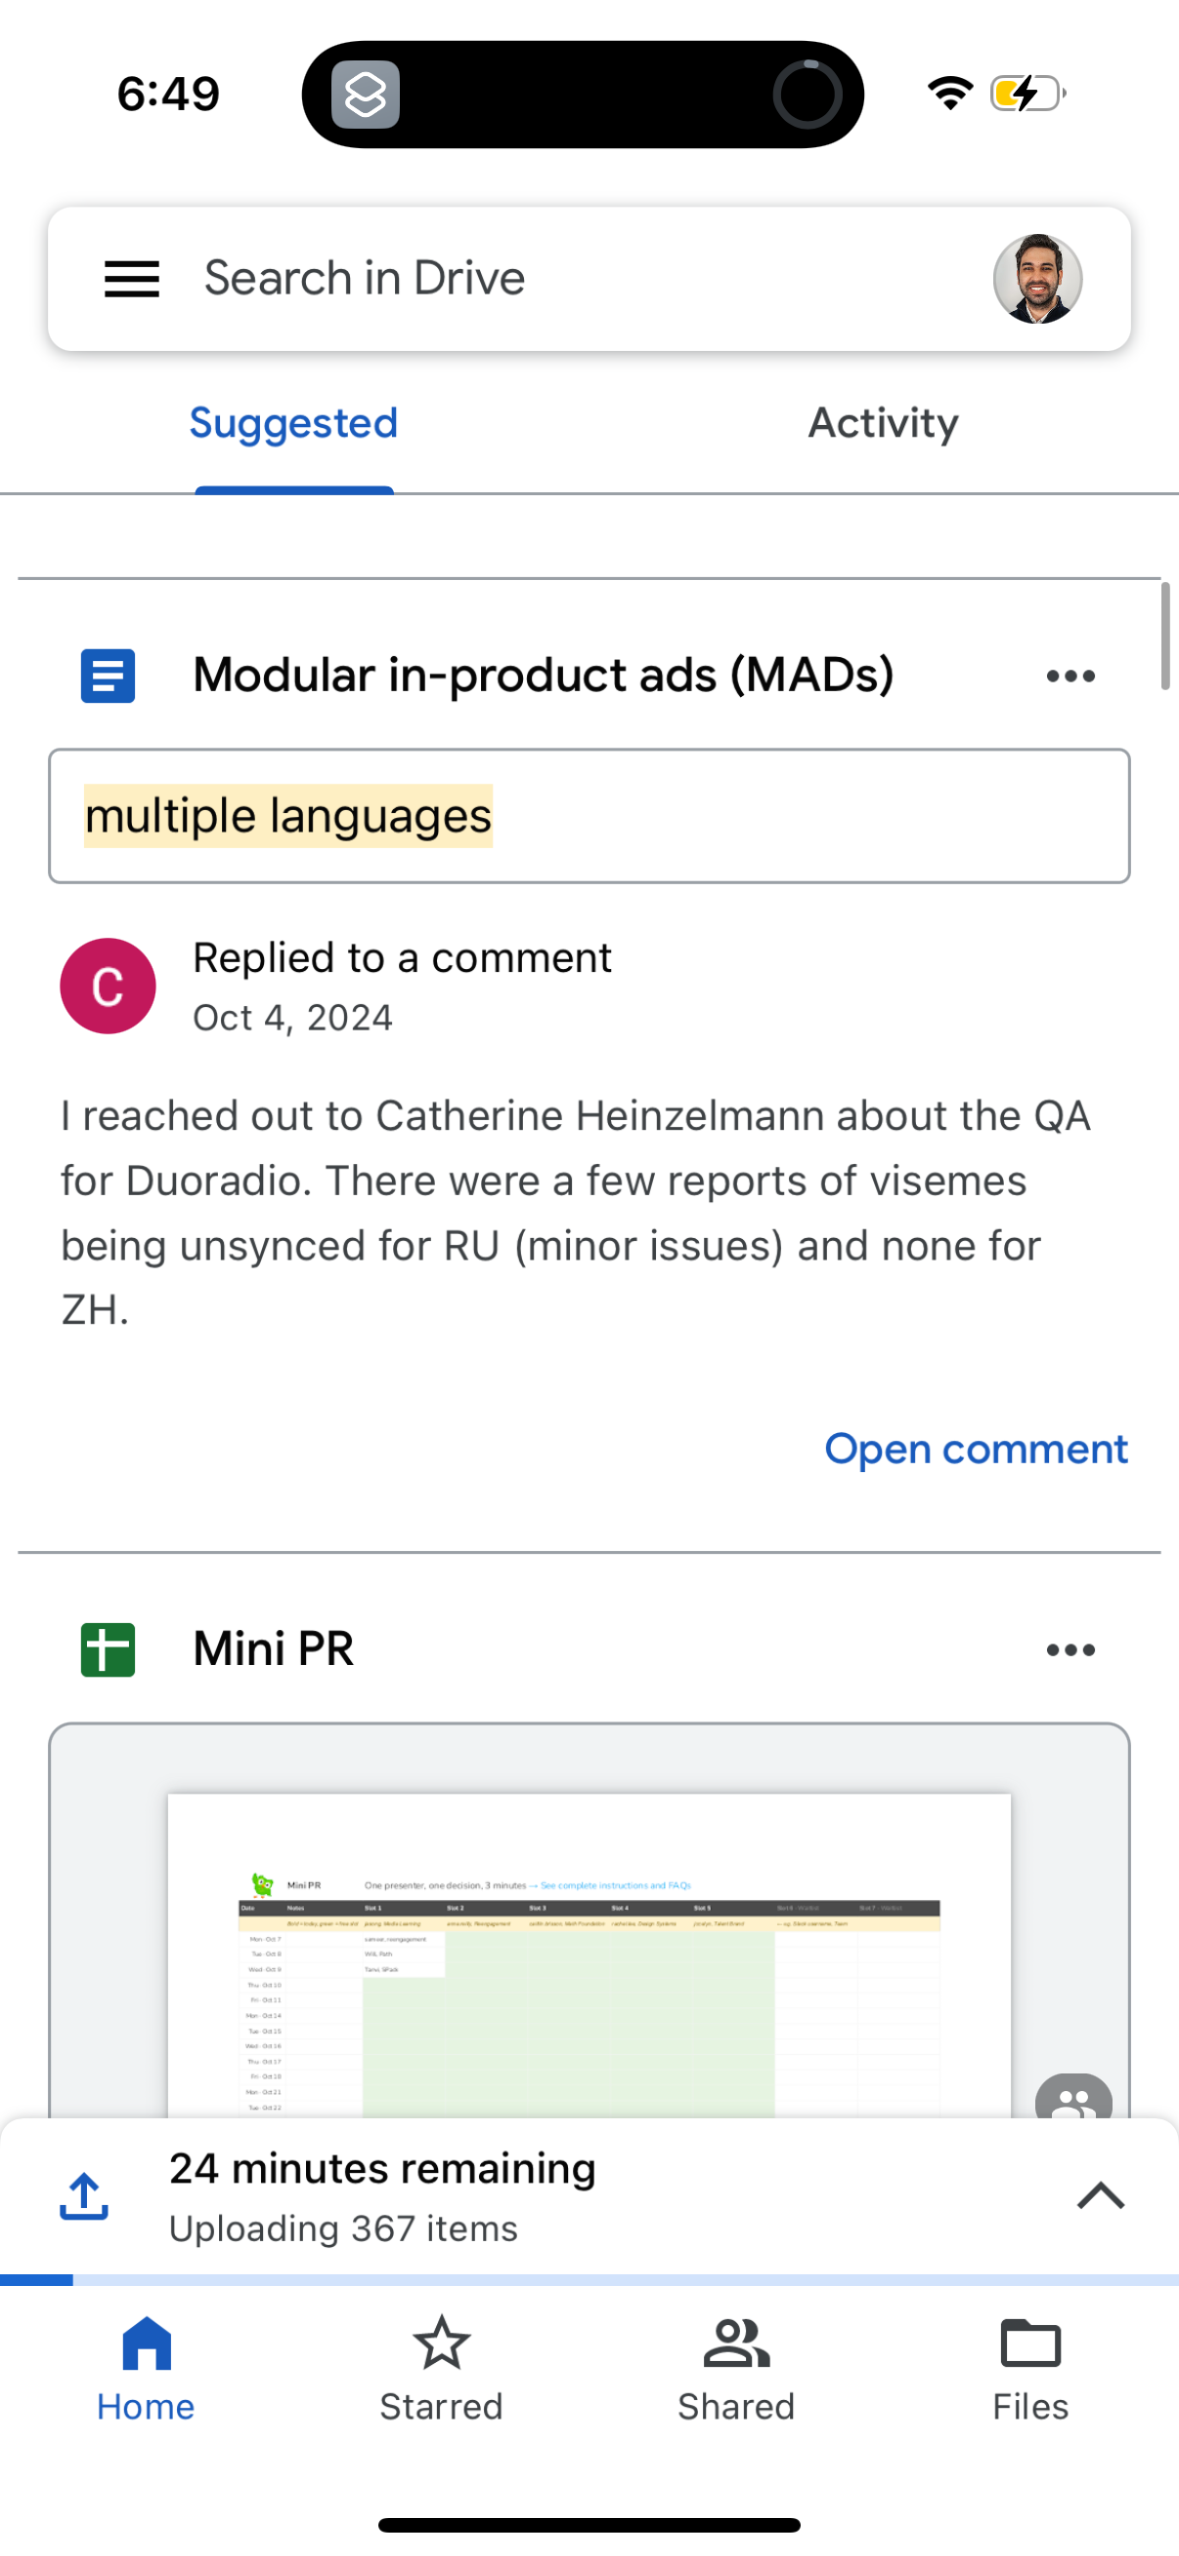Expand the upload progress panel chevron

tap(1100, 2196)
